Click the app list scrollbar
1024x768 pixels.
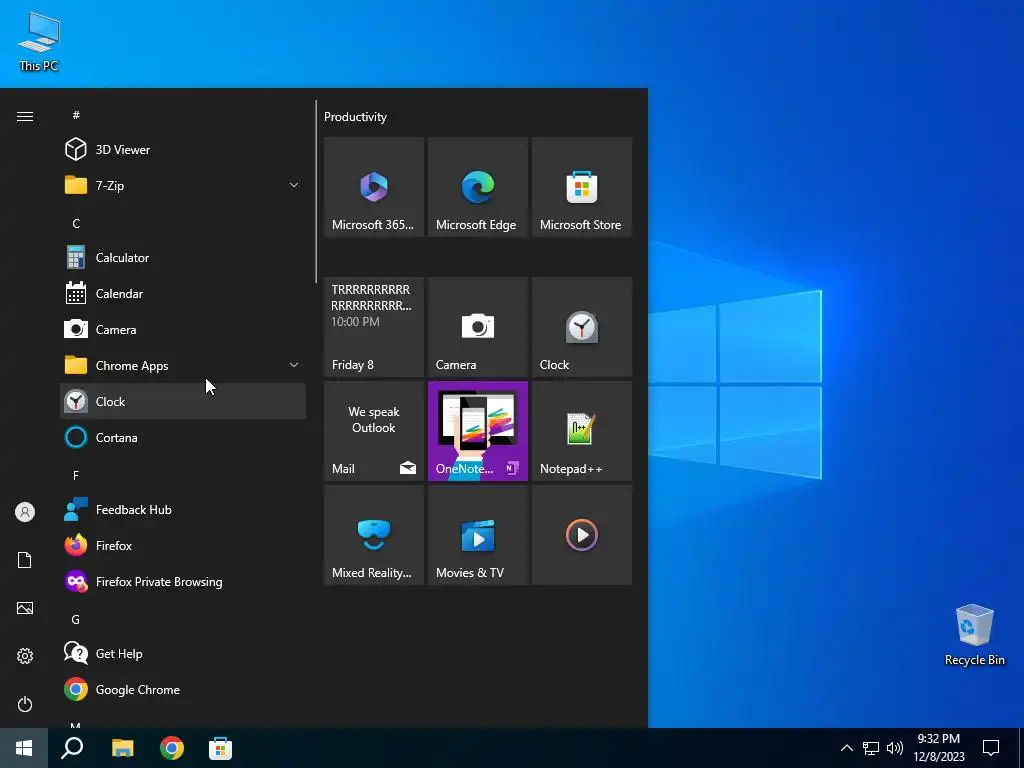click(x=316, y=191)
